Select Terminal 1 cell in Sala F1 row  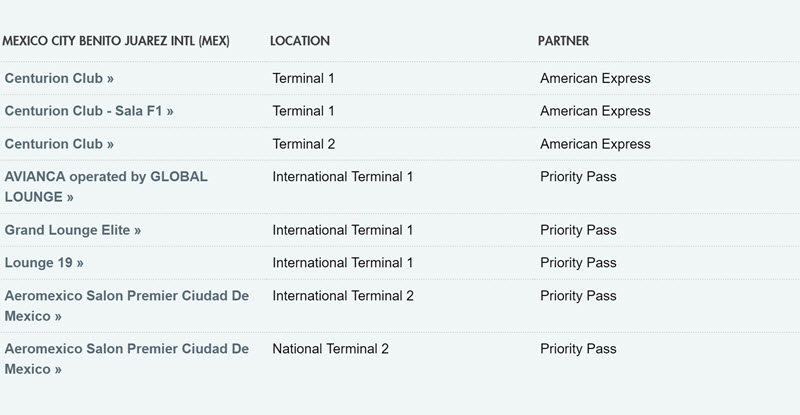303,111
